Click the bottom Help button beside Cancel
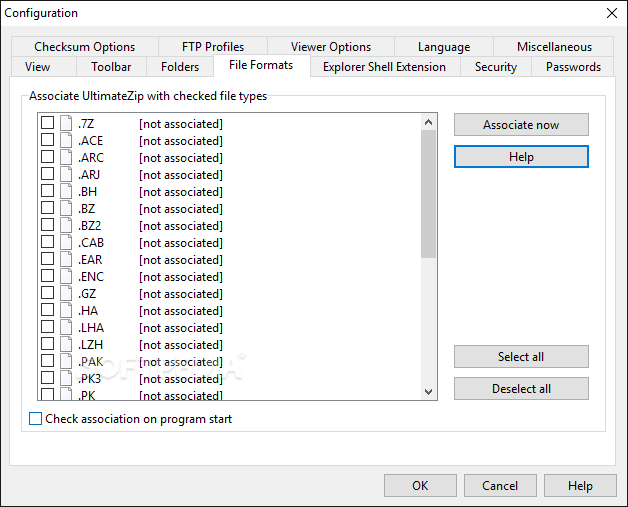 [x=580, y=485]
